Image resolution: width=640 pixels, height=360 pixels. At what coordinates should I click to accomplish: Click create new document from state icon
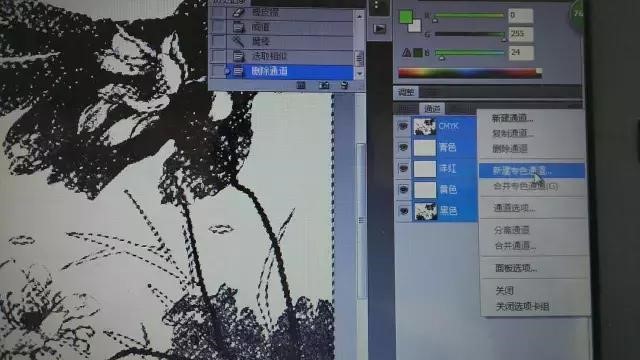pos(301,85)
